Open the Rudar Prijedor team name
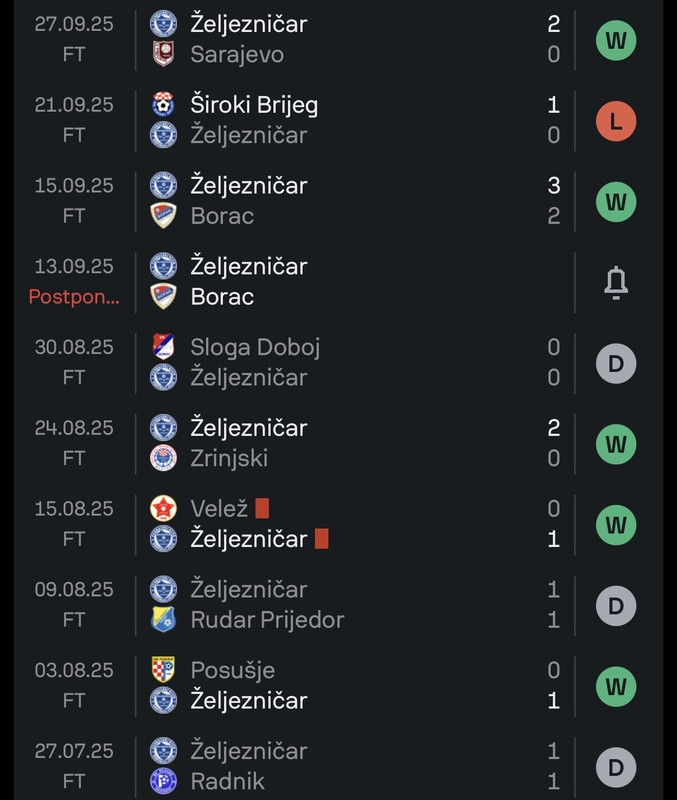The image size is (677, 800). point(267,620)
